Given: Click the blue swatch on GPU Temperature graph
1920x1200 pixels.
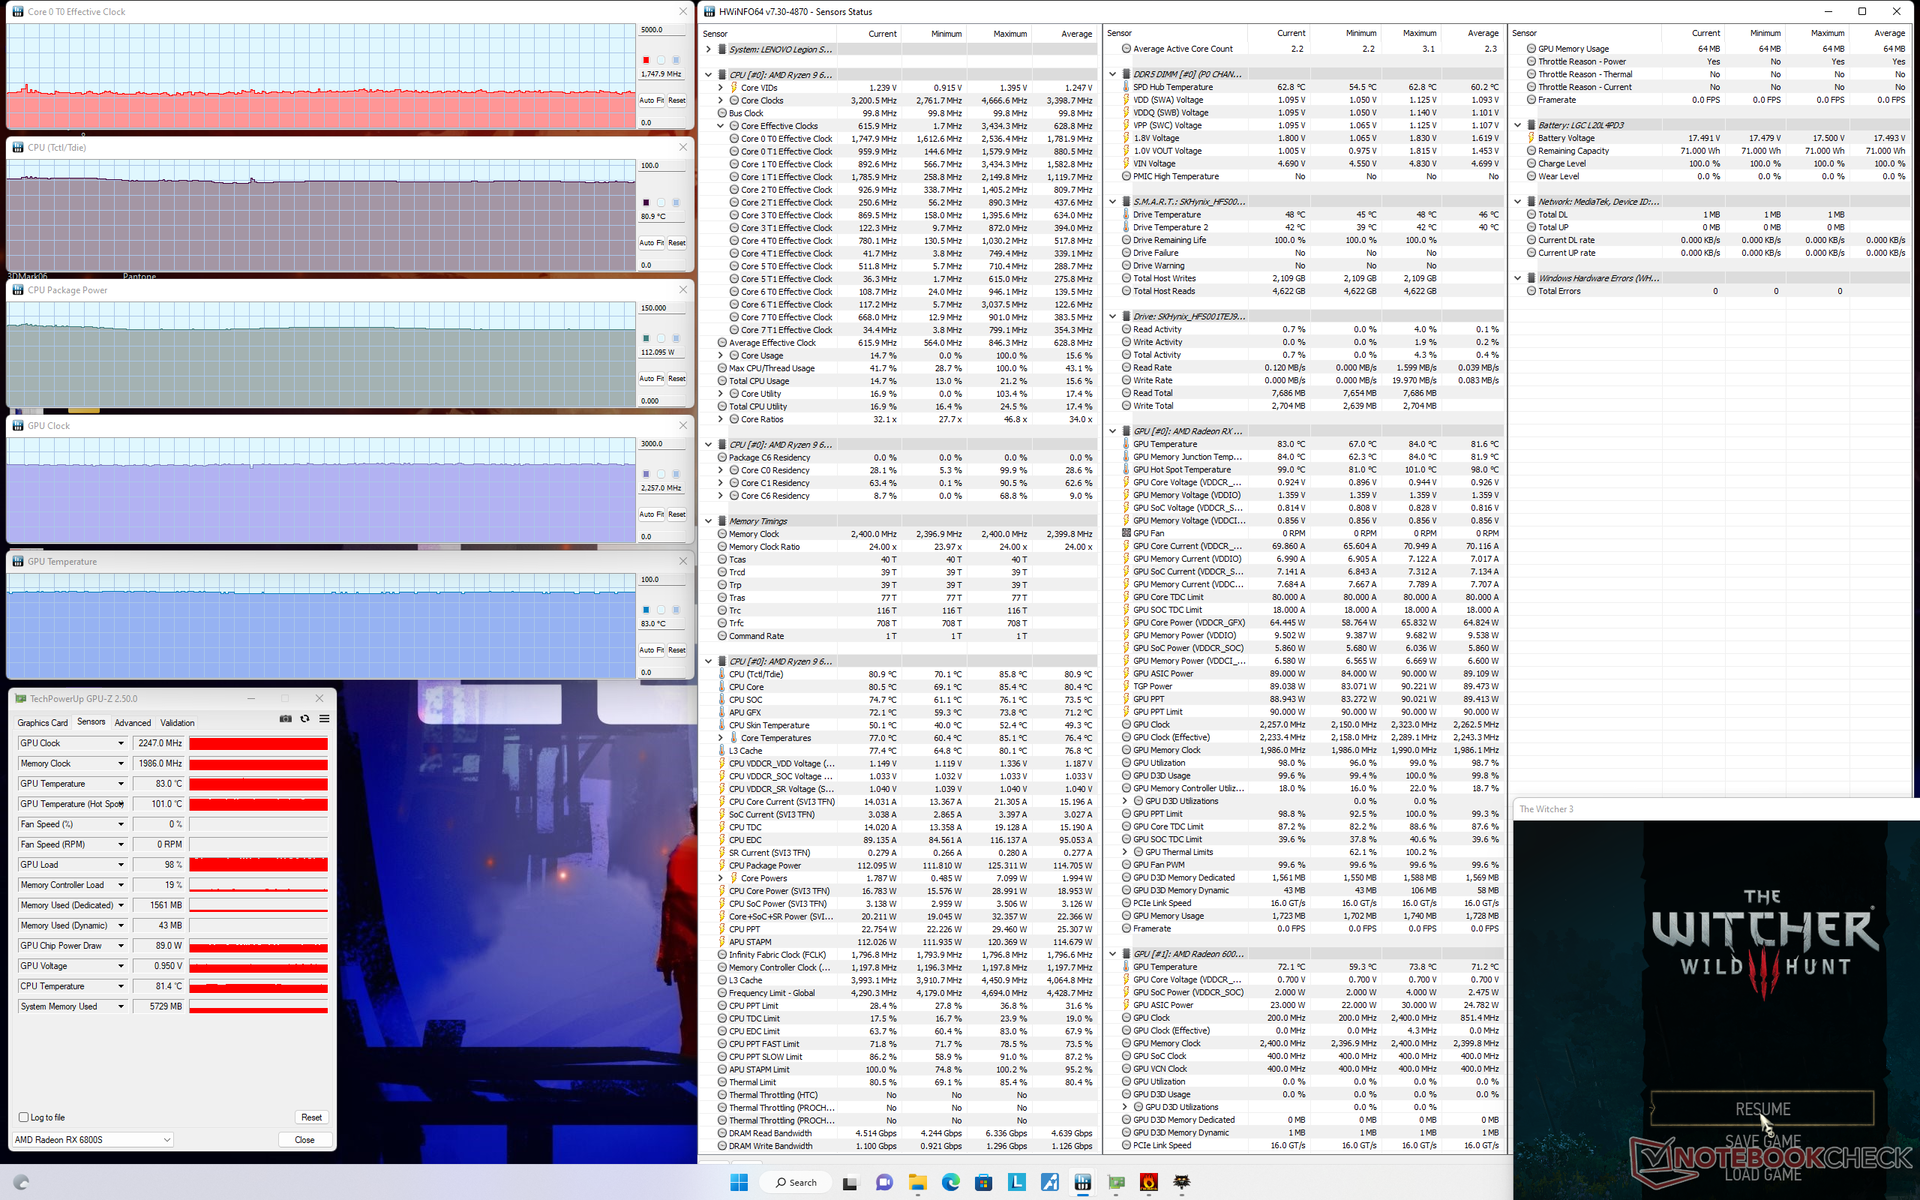Looking at the screenshot, I should pyautogui.click(x=646, y=609).
